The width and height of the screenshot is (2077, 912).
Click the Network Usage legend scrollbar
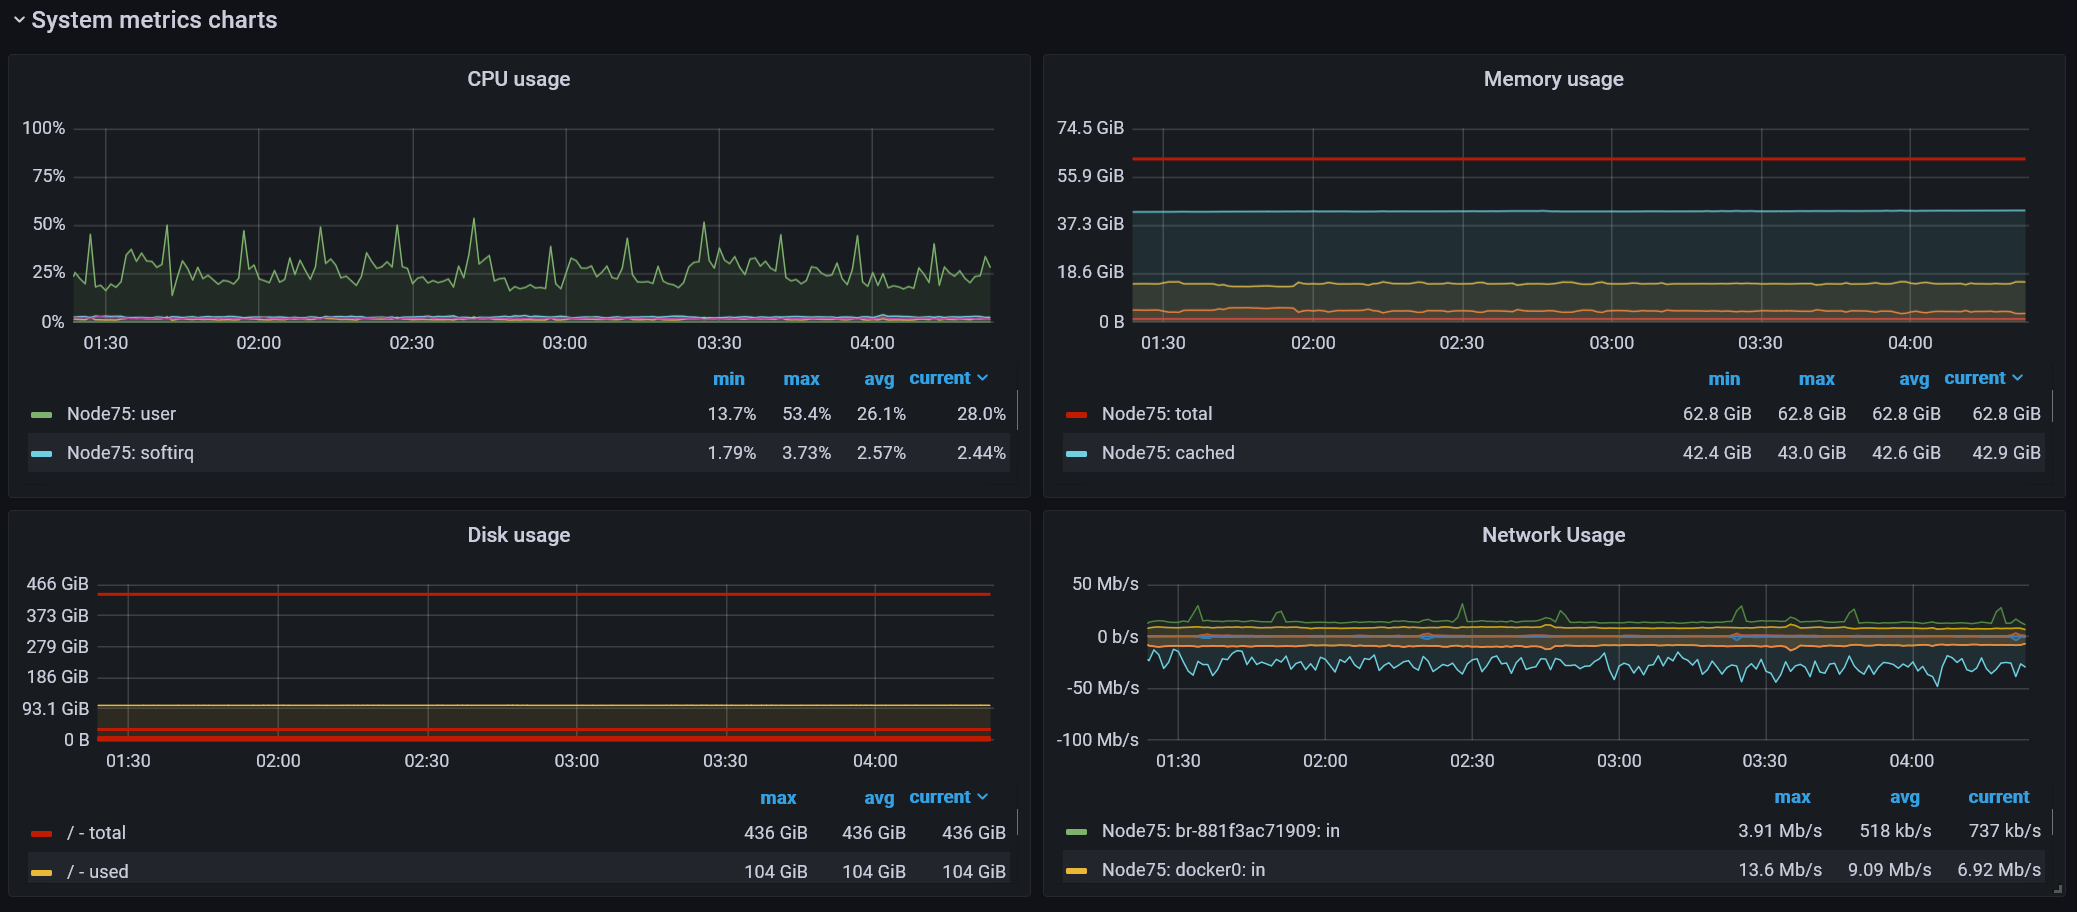click(2053, 822)
